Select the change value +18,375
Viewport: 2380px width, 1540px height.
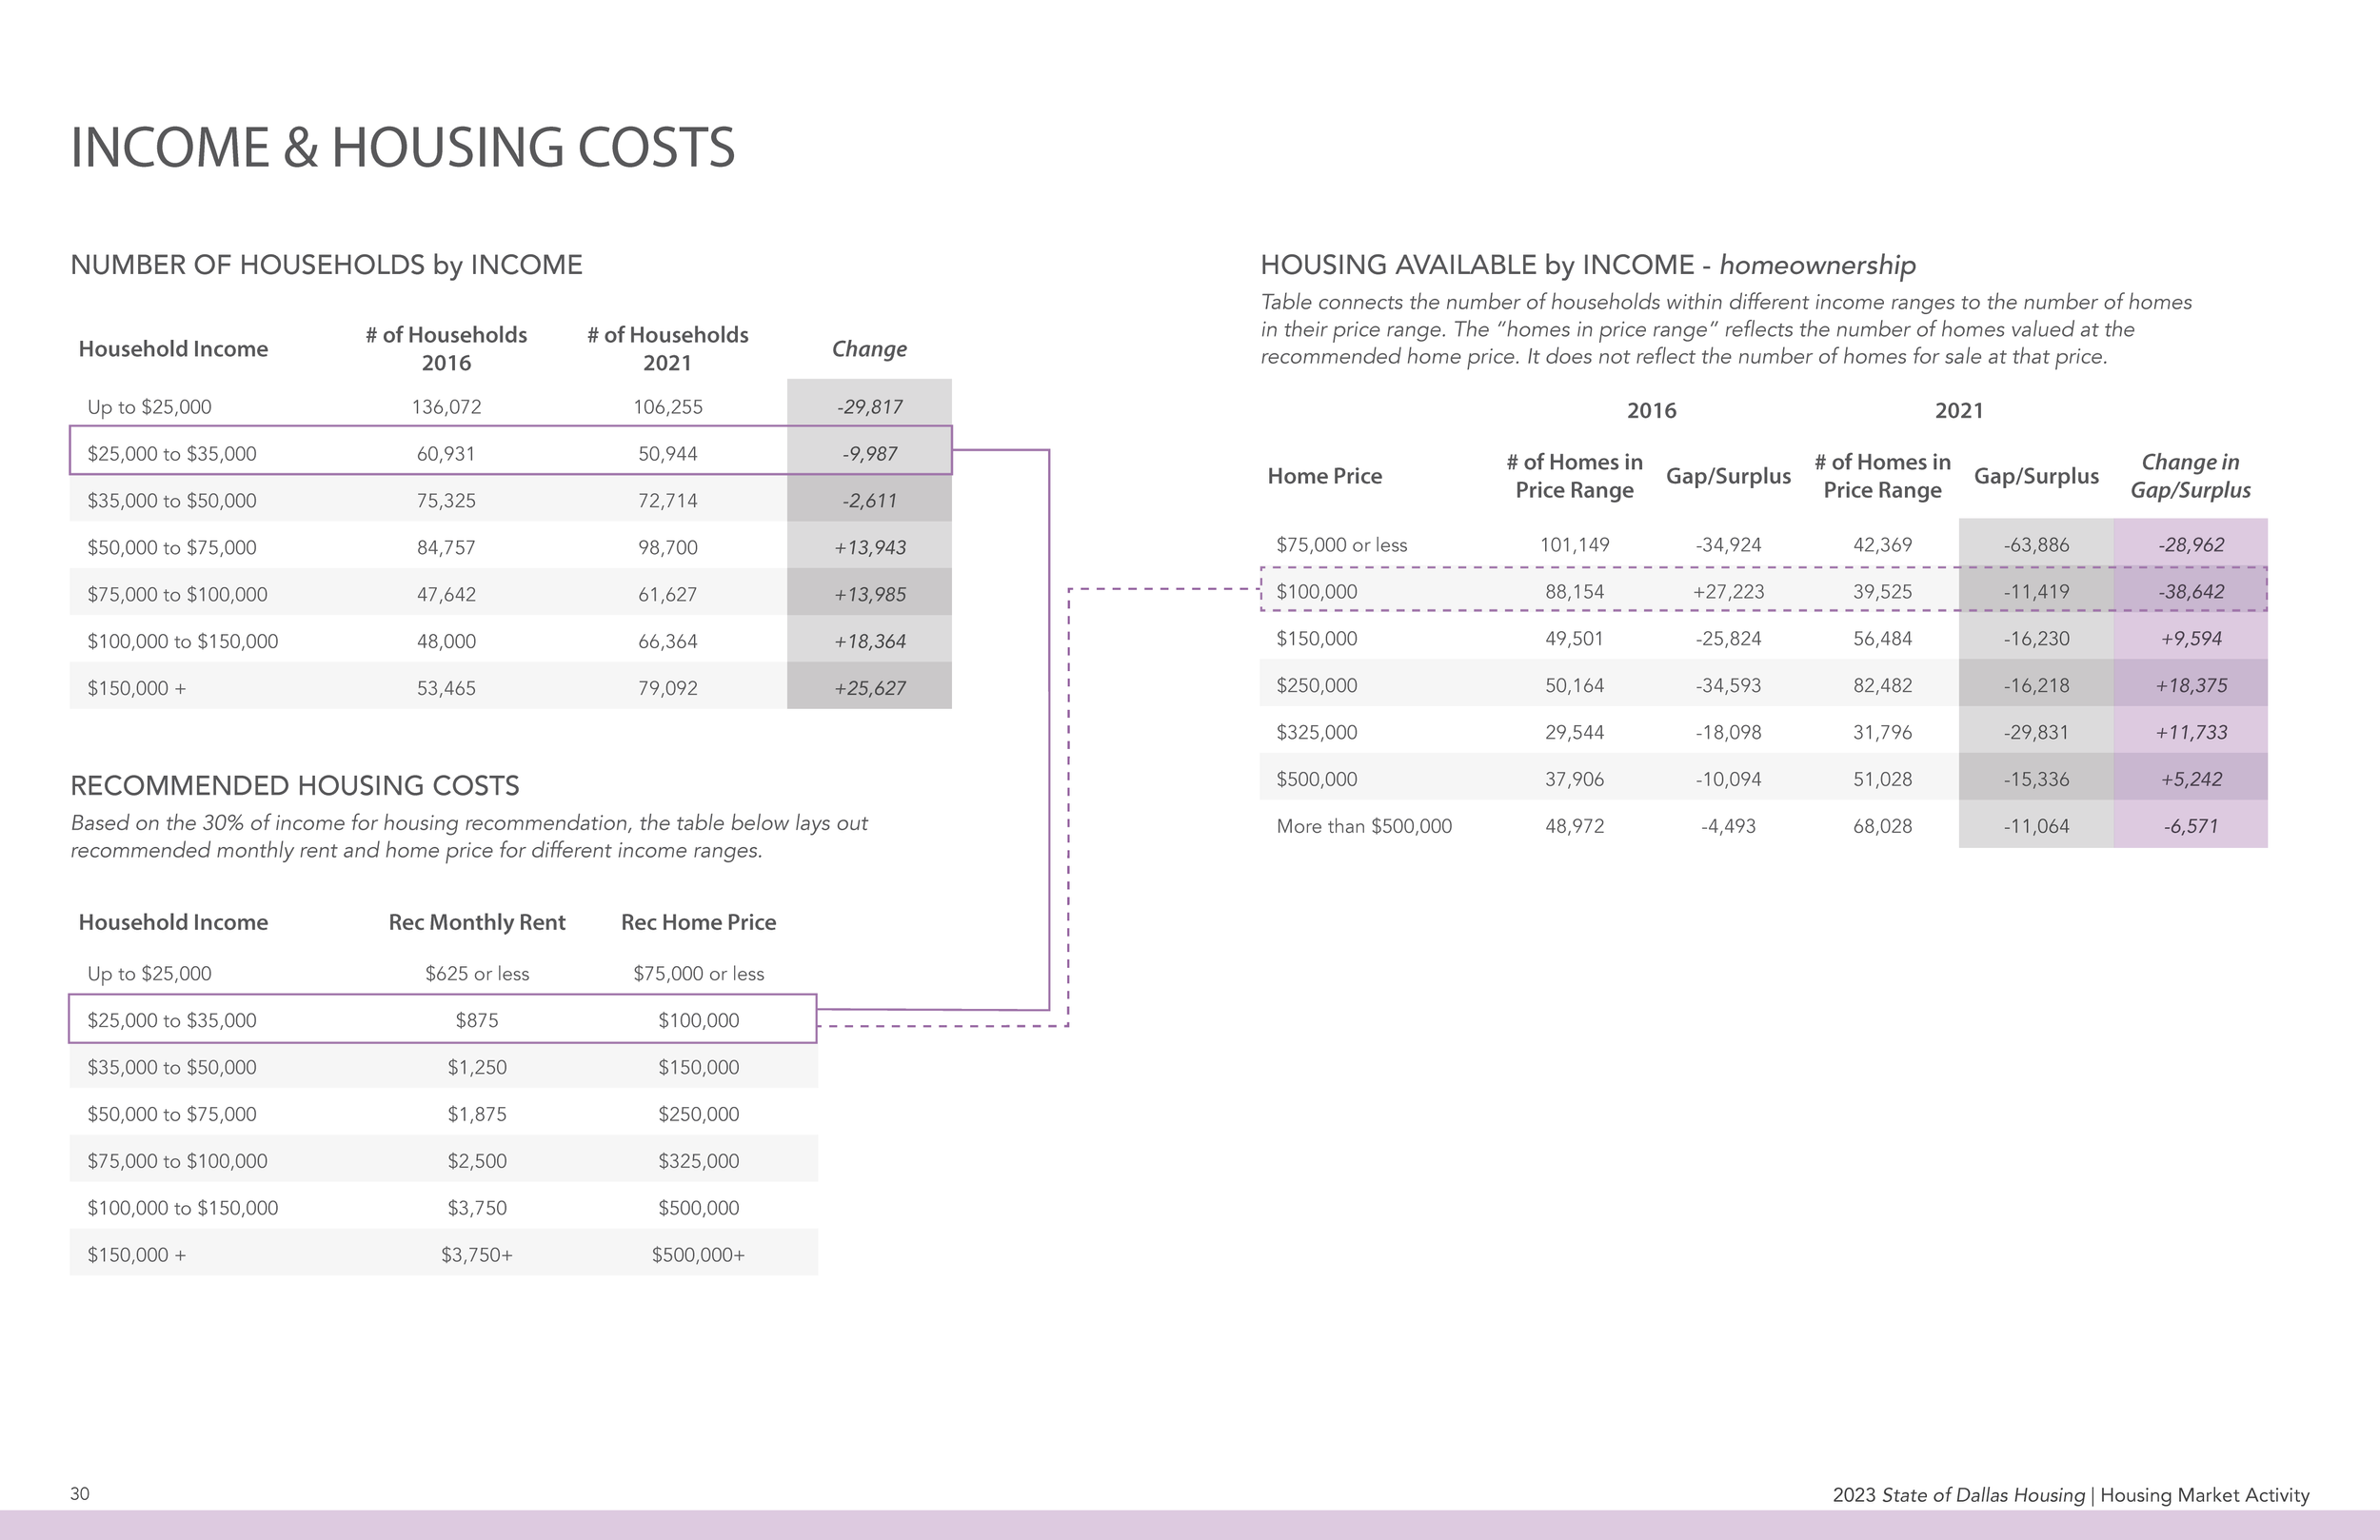[x=2191, y=686]
